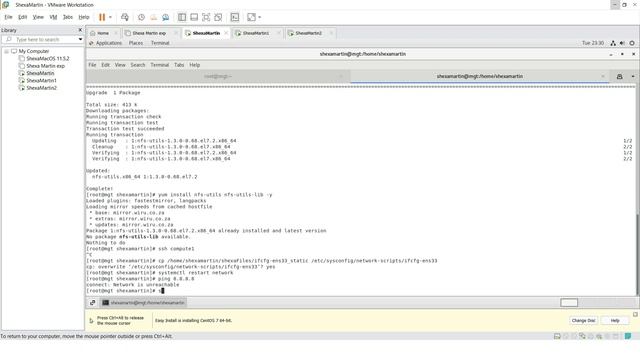640x360 pixels.
Task: Click the guest clock showing Tue 23:30
Action: pyautogui.click(x=593, y=43)
